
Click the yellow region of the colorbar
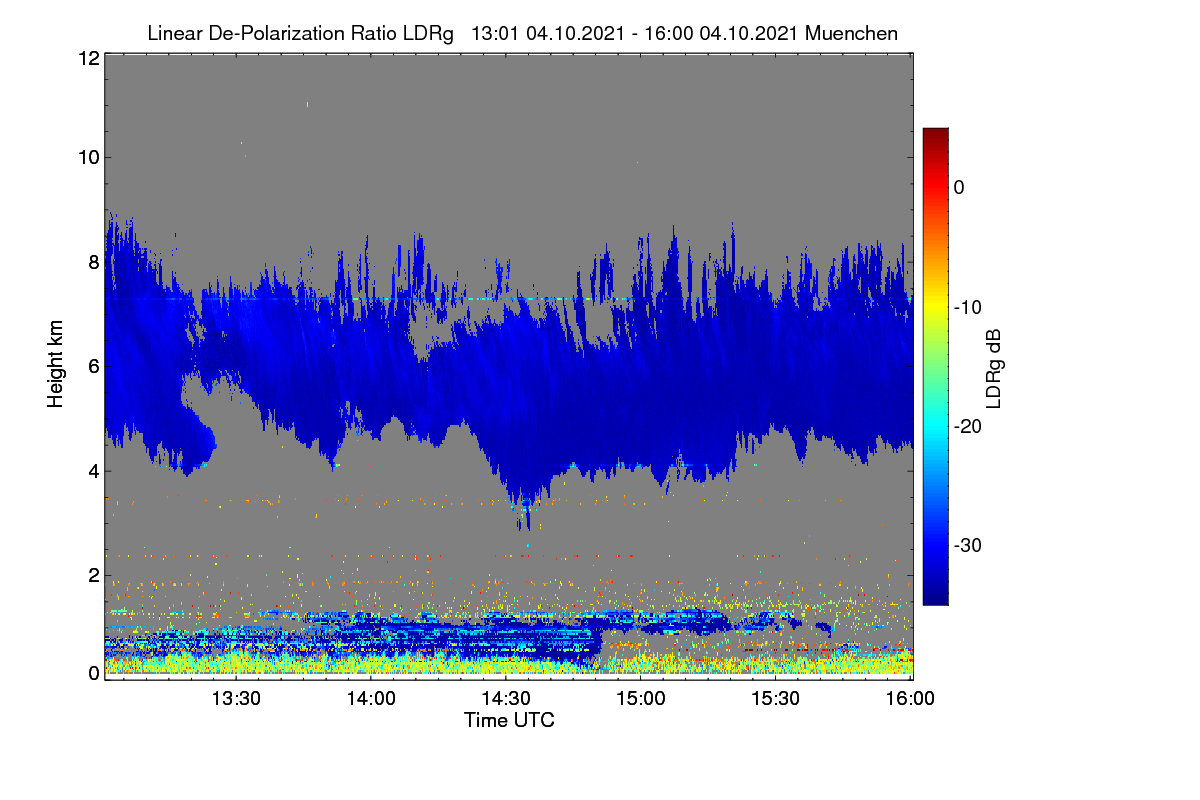tap(935, 308)
